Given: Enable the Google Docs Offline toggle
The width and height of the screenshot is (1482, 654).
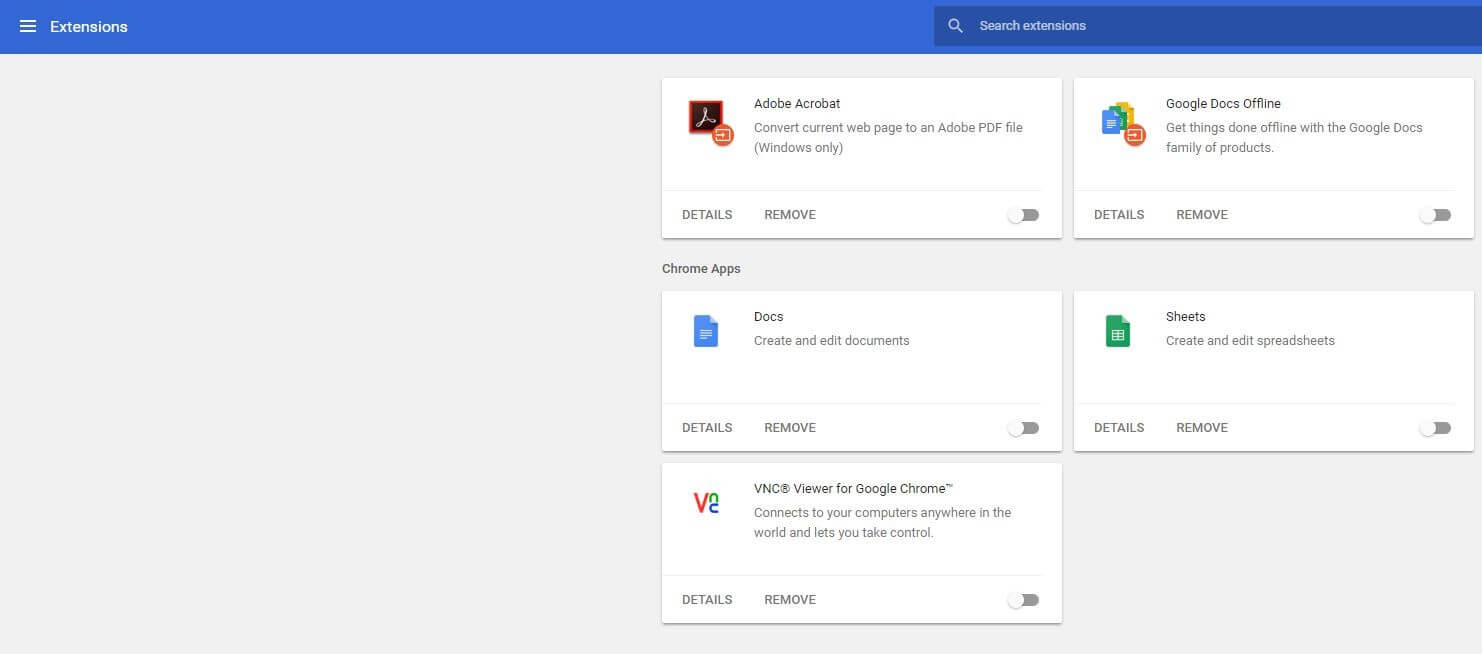Looking at the screenshot, I should pyautogui.click(x=1435, y=215).
